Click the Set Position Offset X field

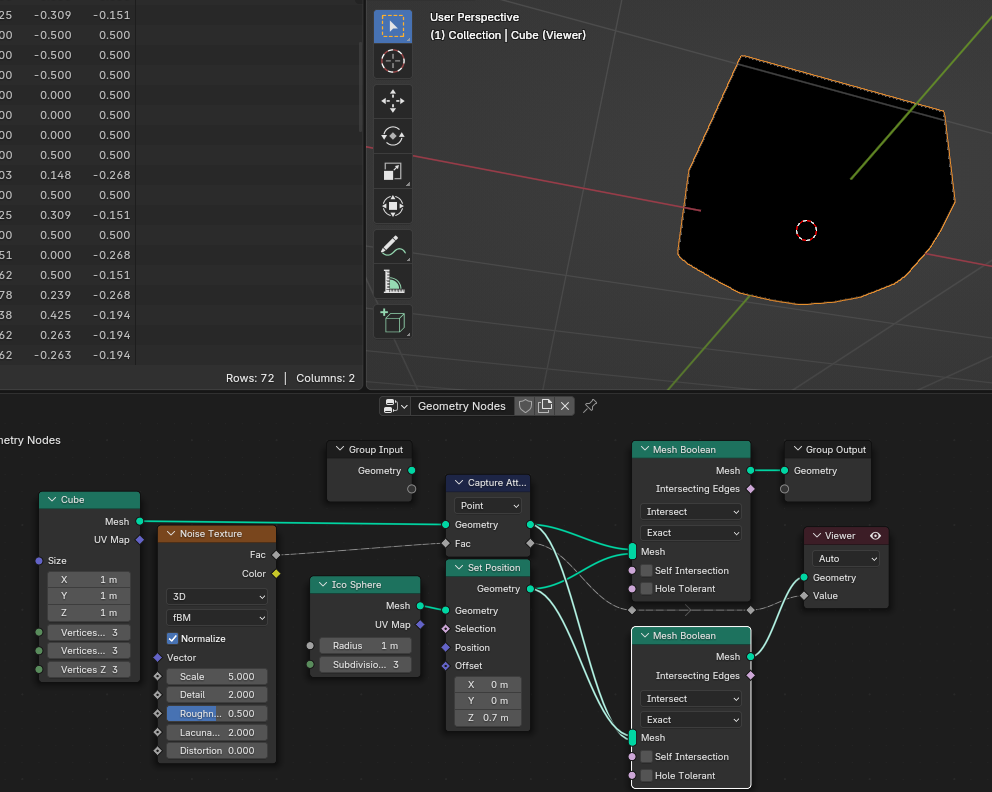click(488, 684)
